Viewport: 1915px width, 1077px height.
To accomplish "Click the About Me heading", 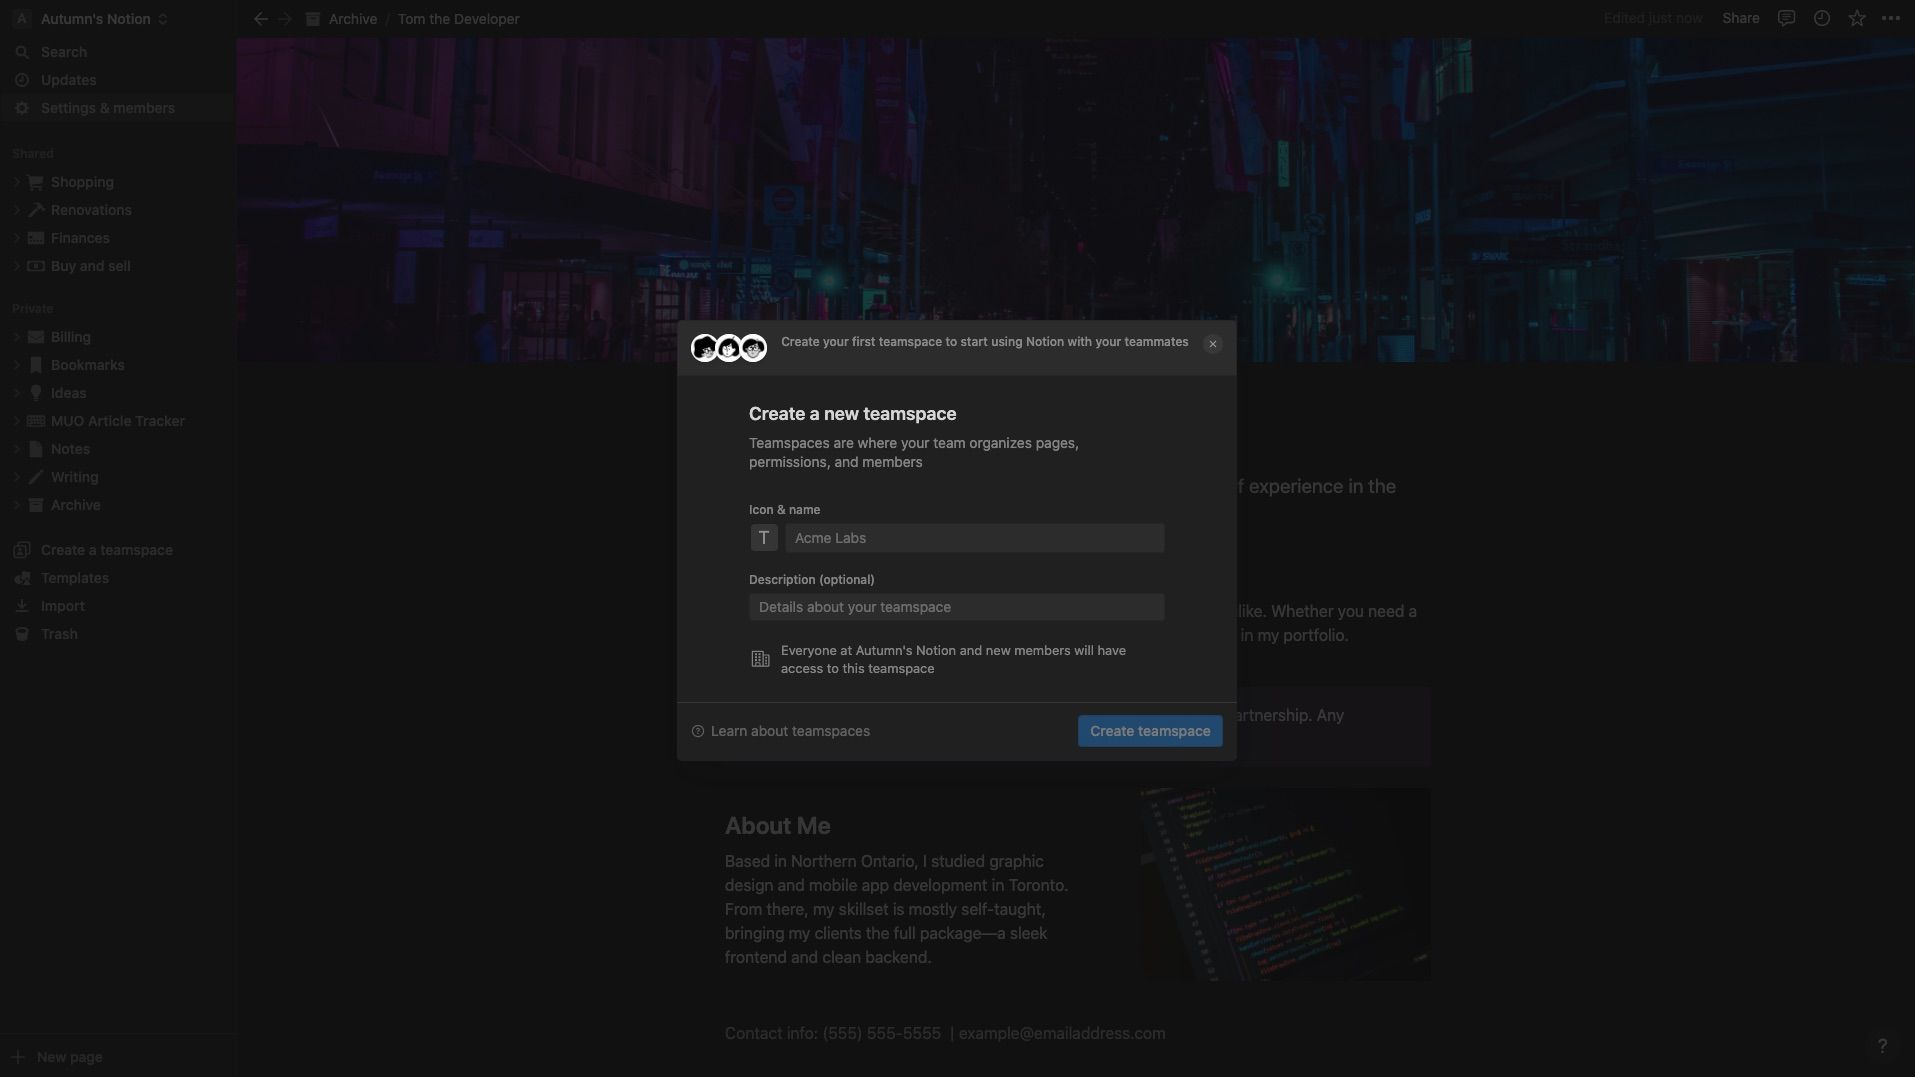I will point(778,826).
